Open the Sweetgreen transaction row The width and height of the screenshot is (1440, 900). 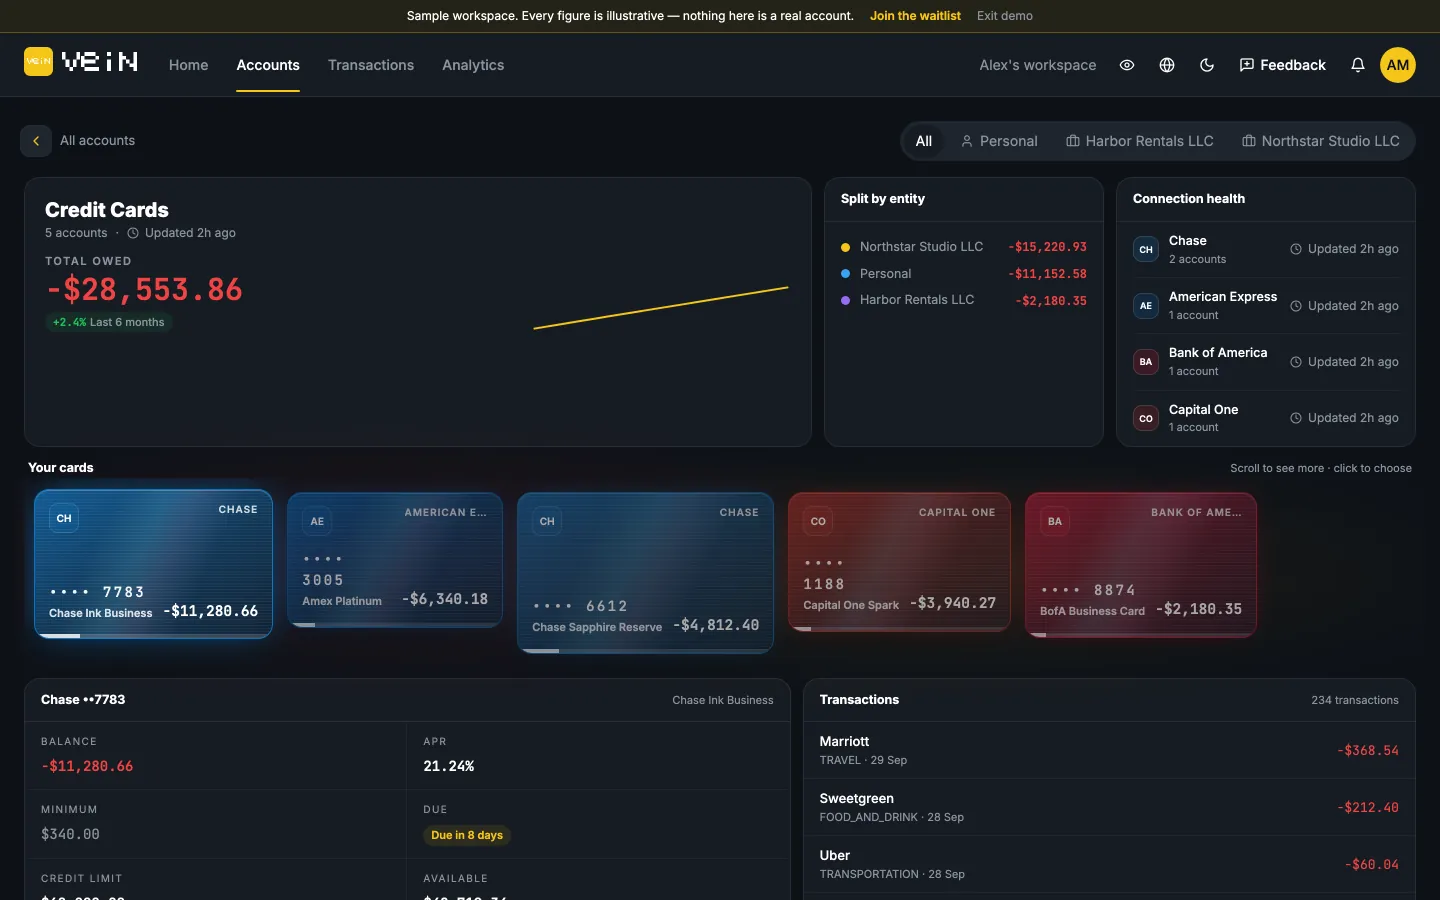[1109, 807]
